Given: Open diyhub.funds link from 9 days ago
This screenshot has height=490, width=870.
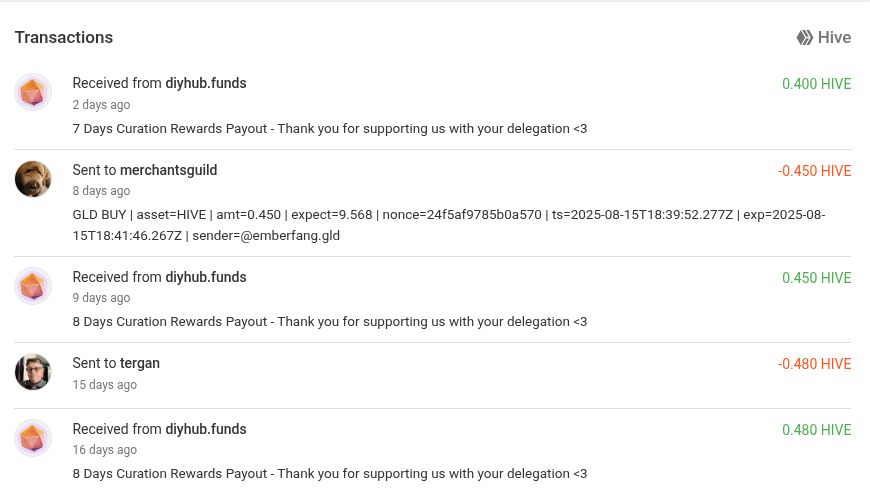Looking at the screenshot, I should (206, 277).
